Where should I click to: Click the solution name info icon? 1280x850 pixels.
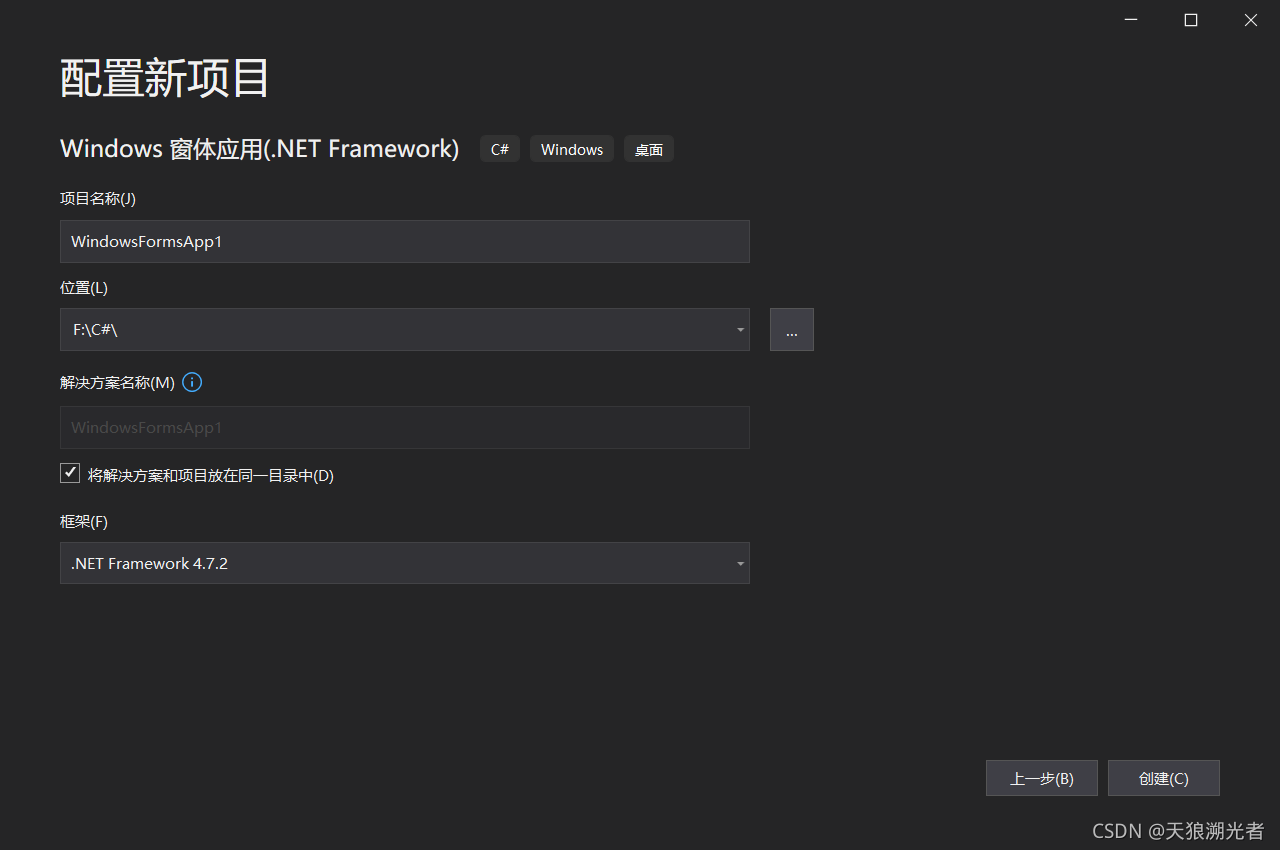click(193, 382)
